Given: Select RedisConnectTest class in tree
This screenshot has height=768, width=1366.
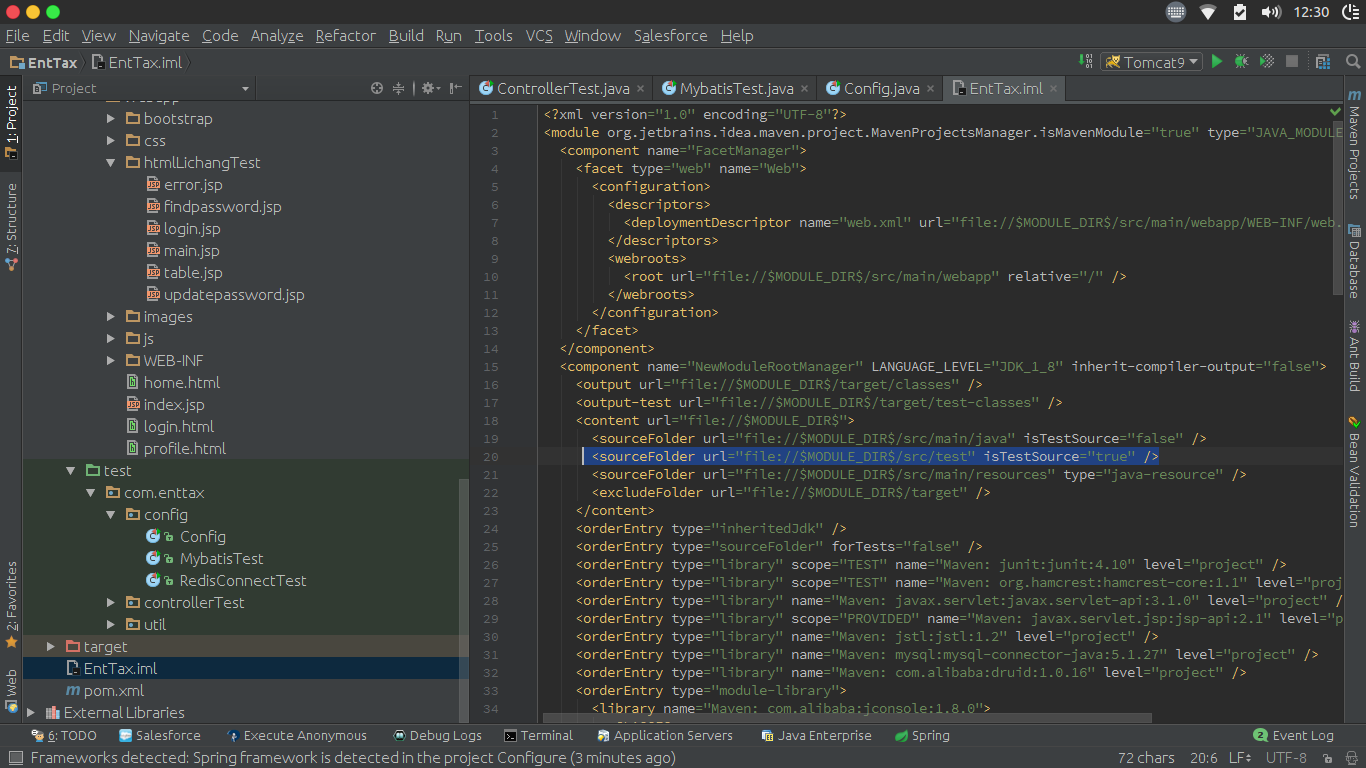Looking at the screenshot, I should pos(243,580).
